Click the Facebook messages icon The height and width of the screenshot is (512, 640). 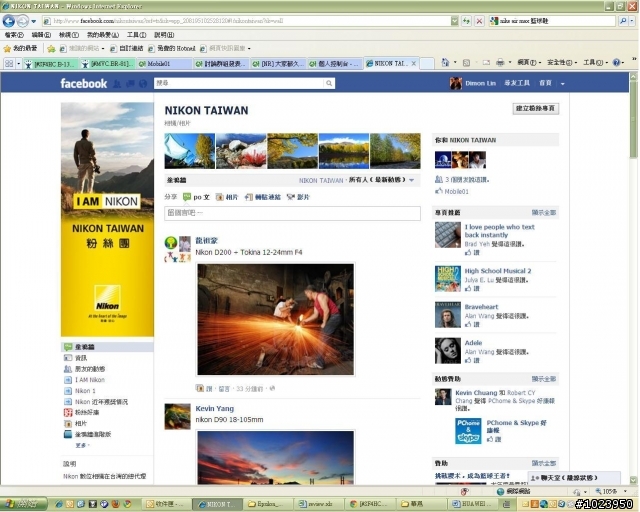130,84
